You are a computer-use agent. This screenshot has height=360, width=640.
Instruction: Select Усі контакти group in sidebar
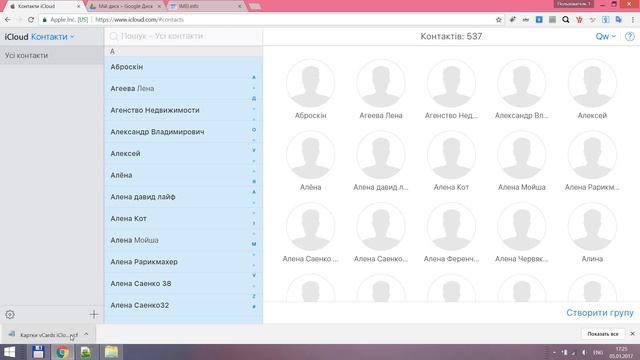[x=52, y=55]
